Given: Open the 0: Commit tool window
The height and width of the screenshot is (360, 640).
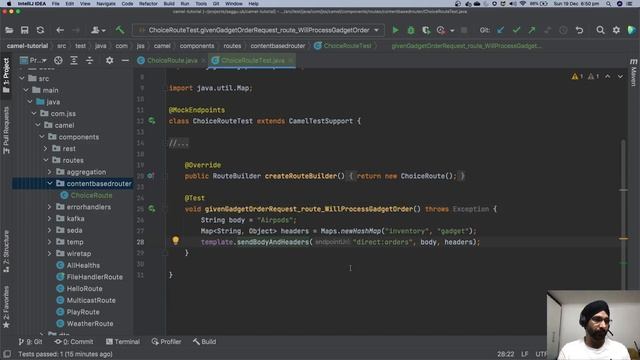Looking at the screenshot, I should pos(74,342).
